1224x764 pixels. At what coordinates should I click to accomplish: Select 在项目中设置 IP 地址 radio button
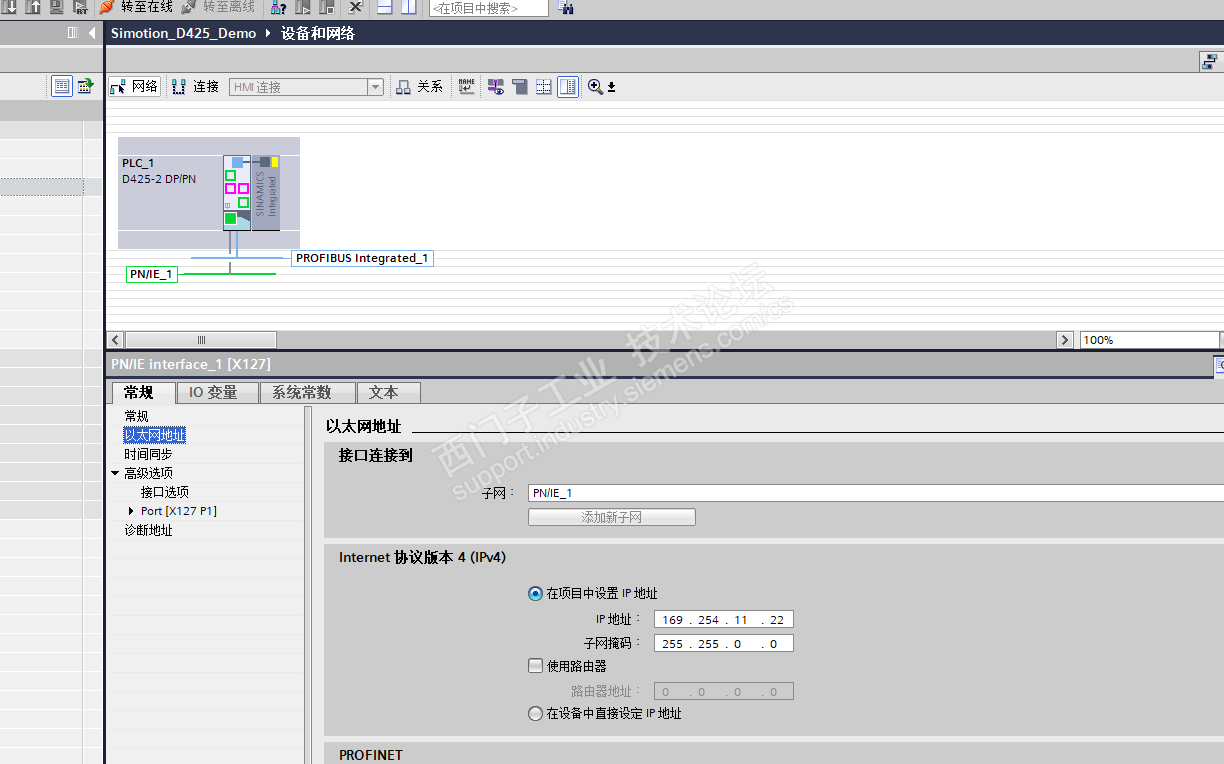coord(535,593)
